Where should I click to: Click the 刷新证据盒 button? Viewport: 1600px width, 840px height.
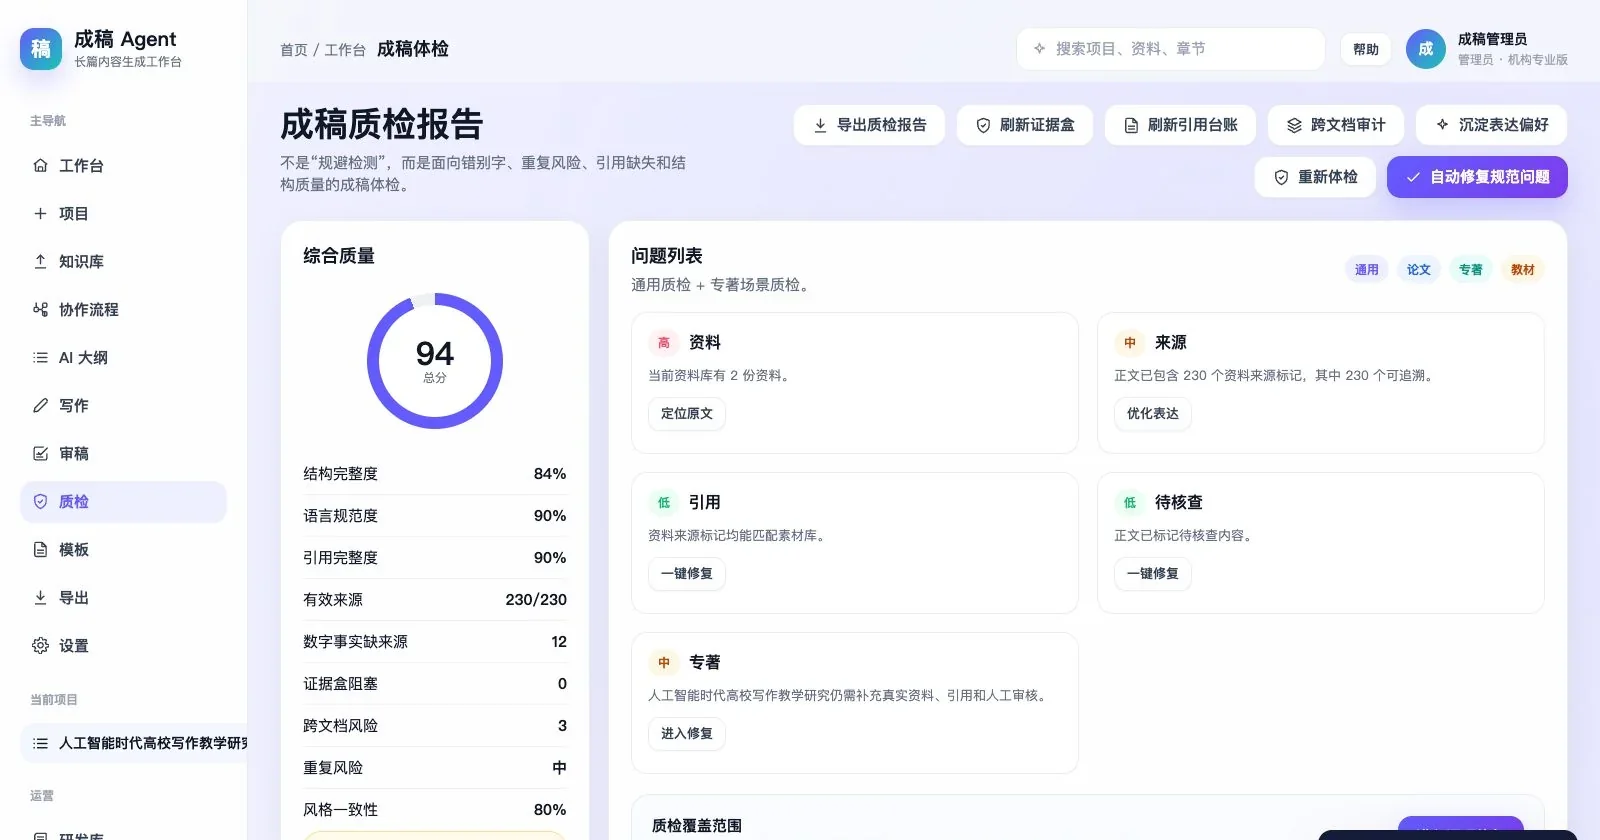pos(1025,125)
